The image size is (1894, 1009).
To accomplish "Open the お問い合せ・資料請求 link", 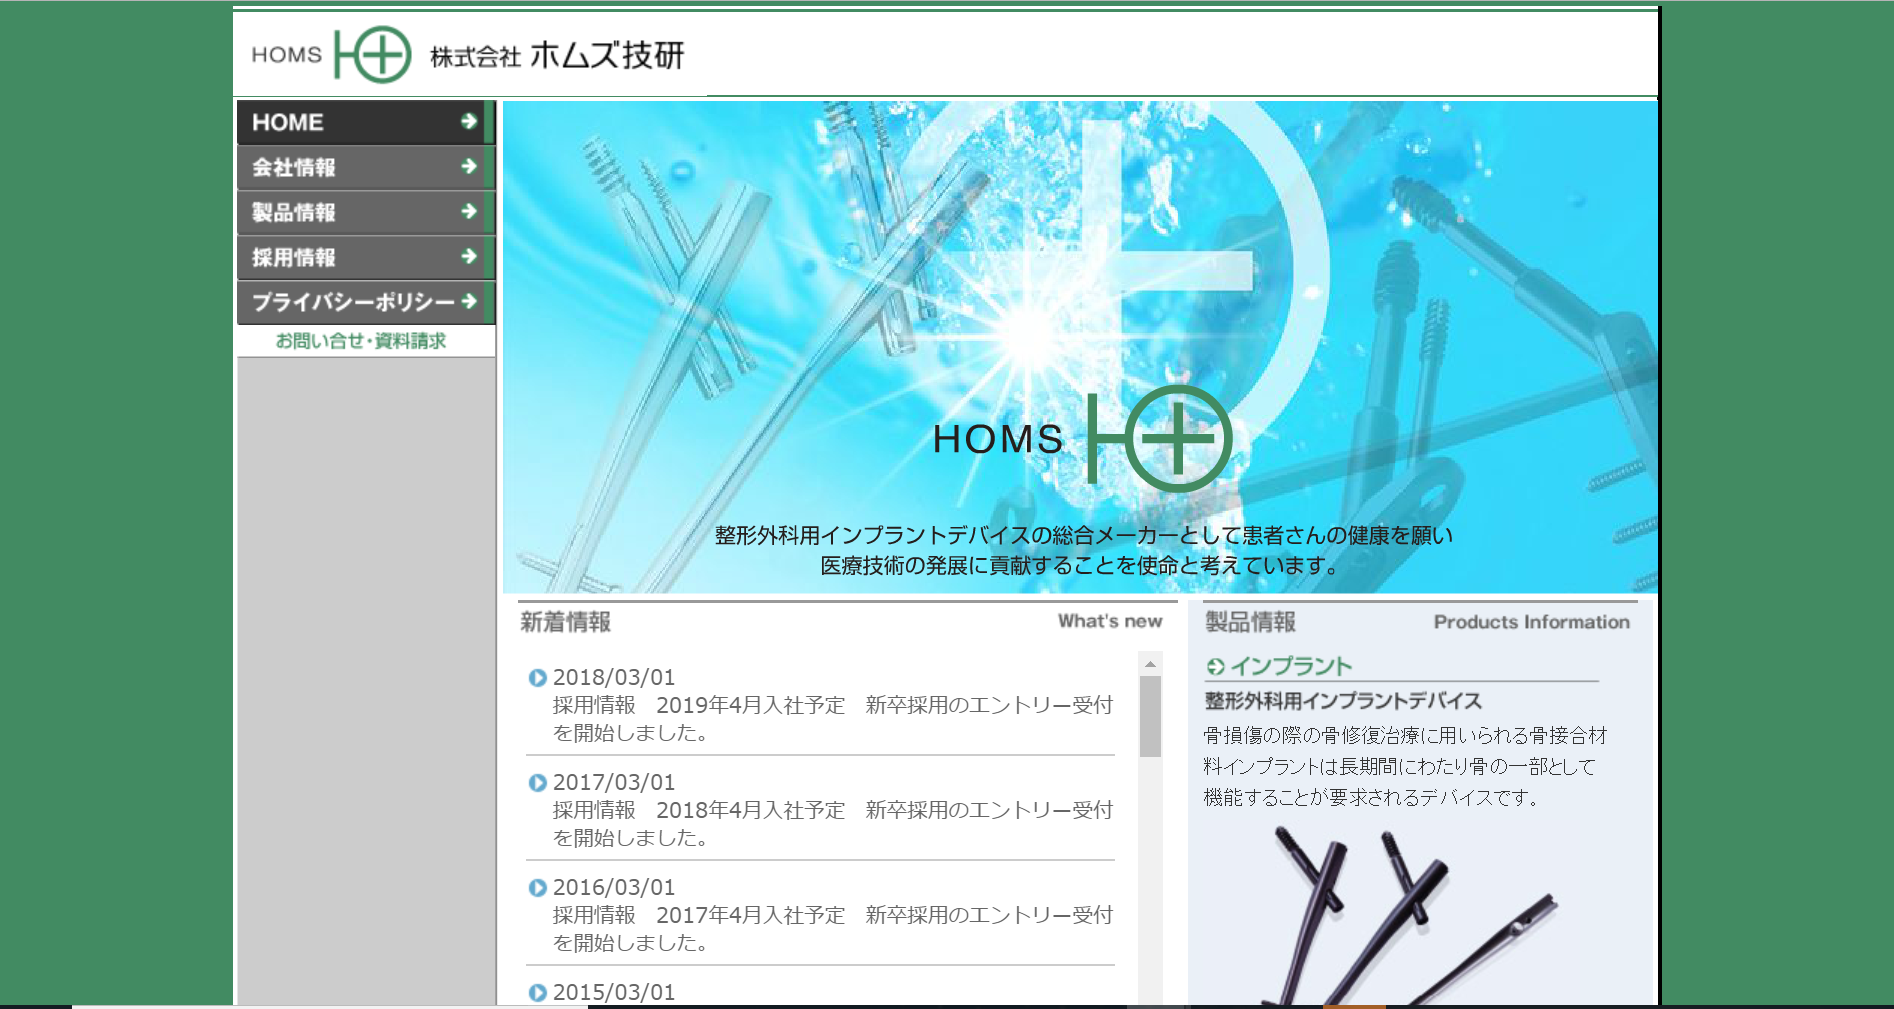I will (x=361, y=341).
